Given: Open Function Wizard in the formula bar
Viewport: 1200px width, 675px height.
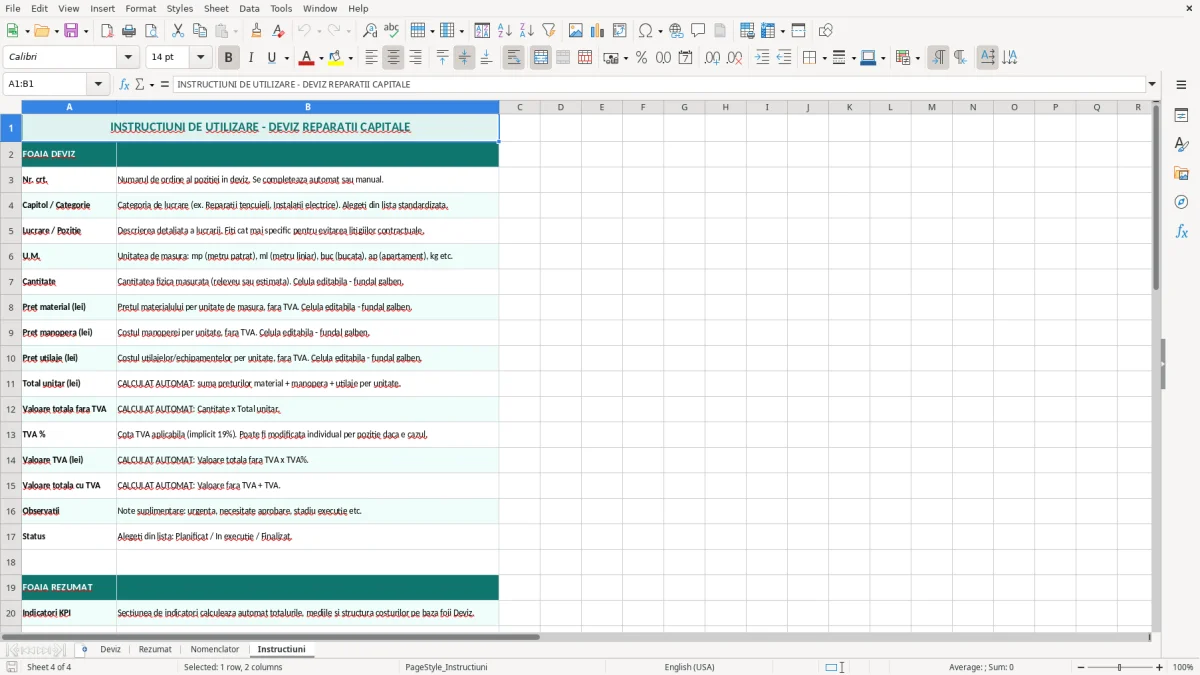Looking at the screenshot, I should [x=124, y=84].
